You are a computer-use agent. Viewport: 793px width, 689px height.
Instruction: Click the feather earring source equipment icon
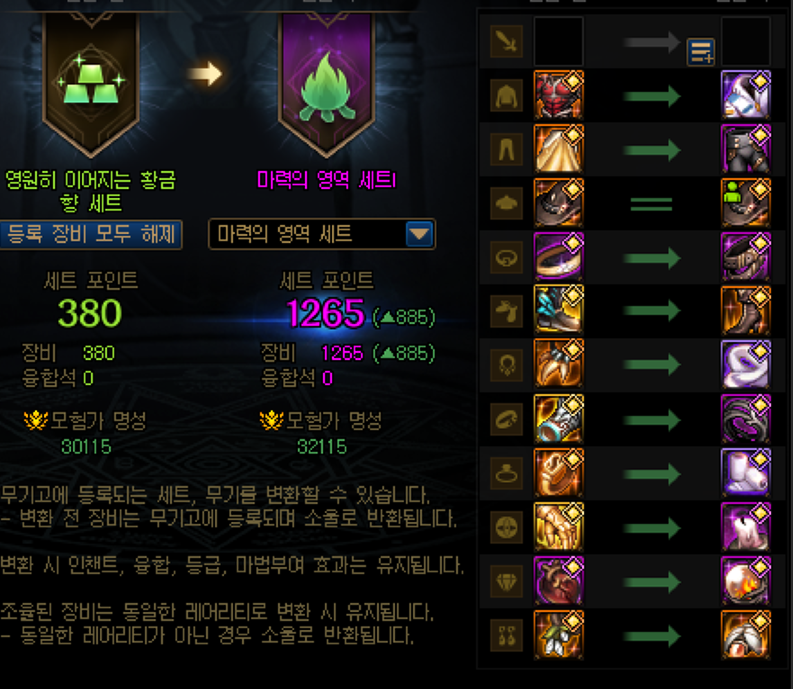tap(558, 635)
